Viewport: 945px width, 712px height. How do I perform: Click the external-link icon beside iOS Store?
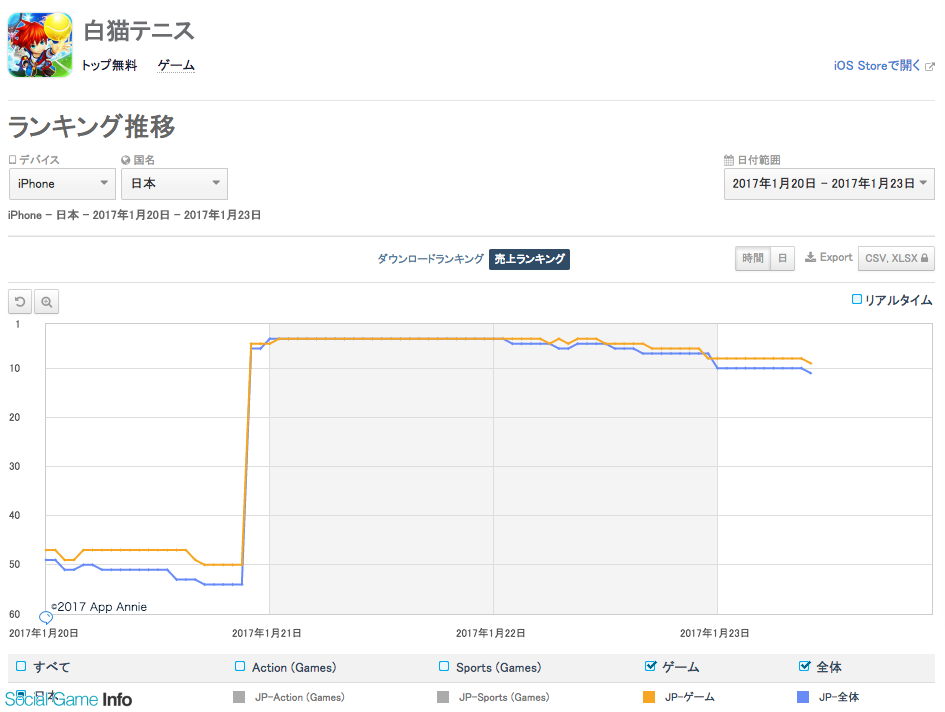pyautogui.click(x=930, y=66)
